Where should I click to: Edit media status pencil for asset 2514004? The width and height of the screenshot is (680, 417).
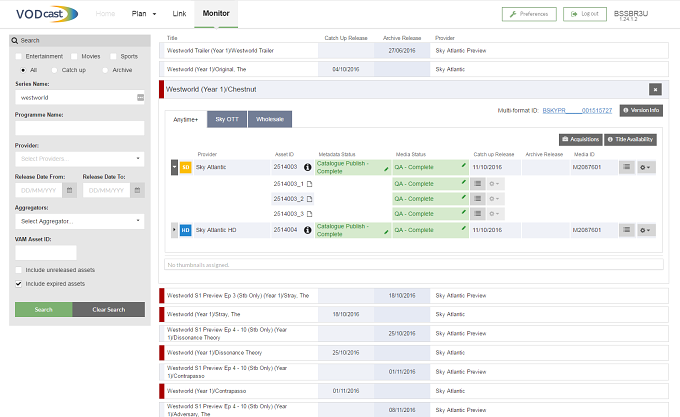[464, 228]
